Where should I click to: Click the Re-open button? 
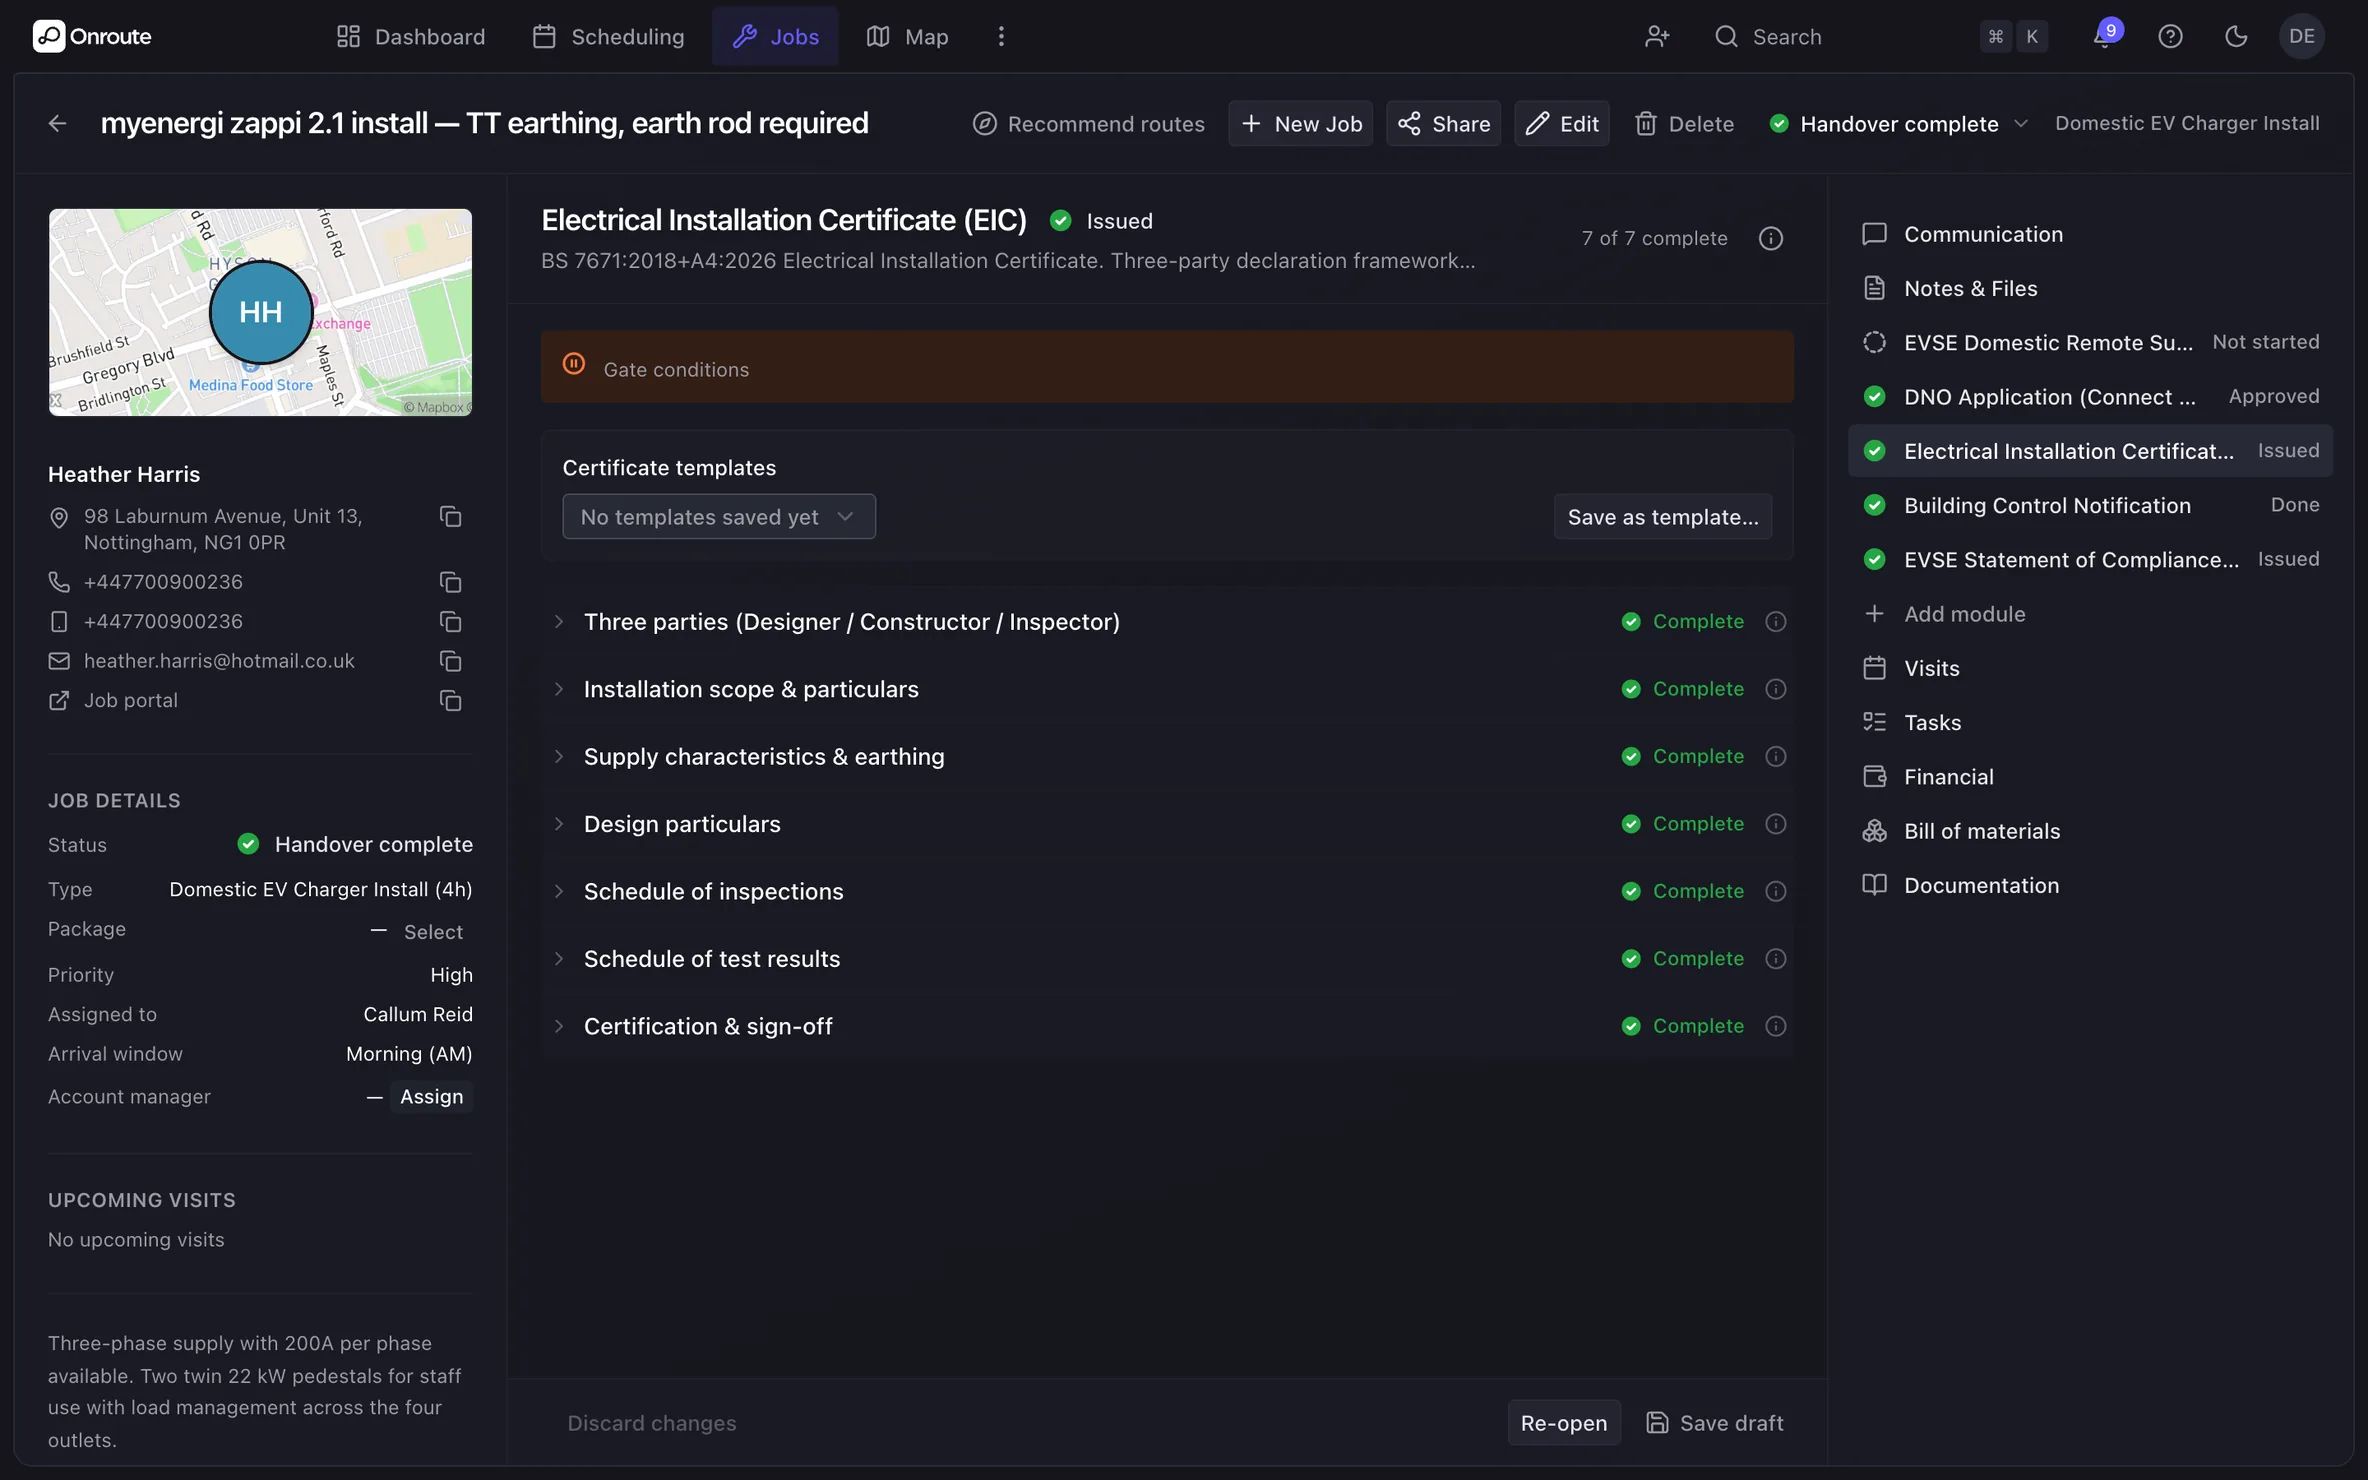coord(1564,1423)
